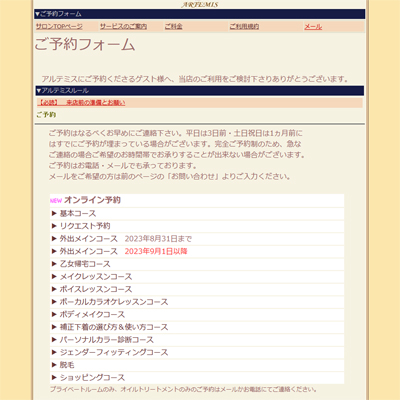Open the ご料金 navigation link
Screen dimensions: 400x400
(173, 26)
